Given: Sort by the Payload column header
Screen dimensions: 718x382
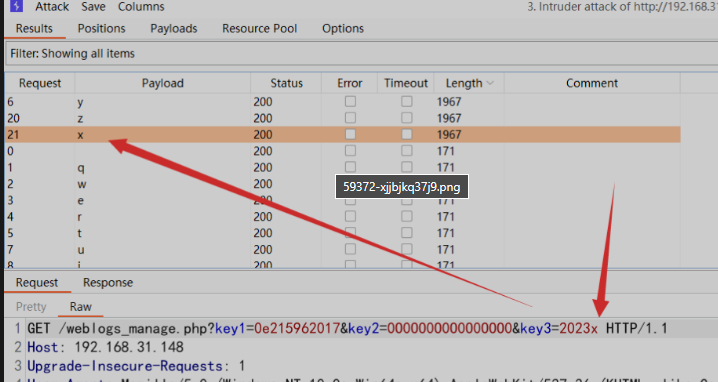Looking at the screenshot, I should pyautogui.click(x=163, y=83).
